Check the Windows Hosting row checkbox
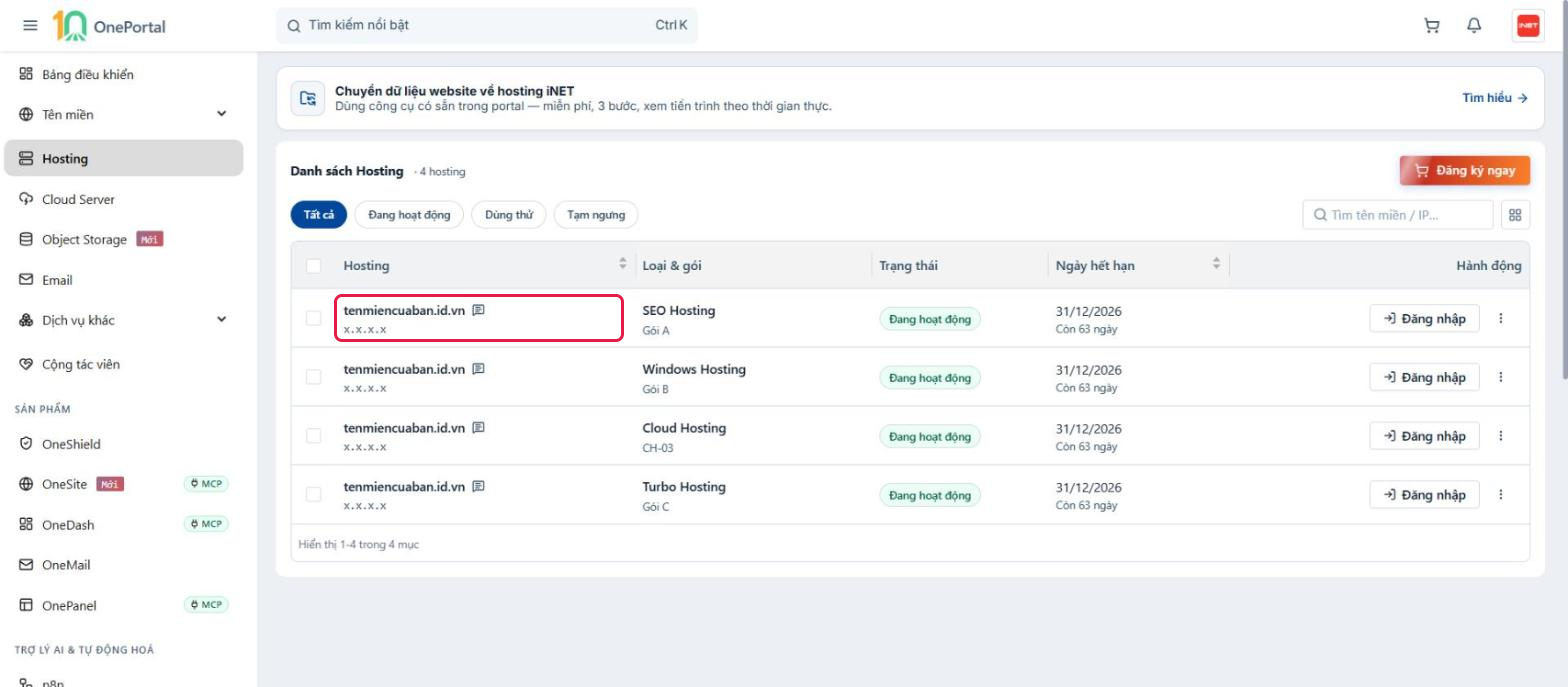1568x687 pixels. pos(314,377)
